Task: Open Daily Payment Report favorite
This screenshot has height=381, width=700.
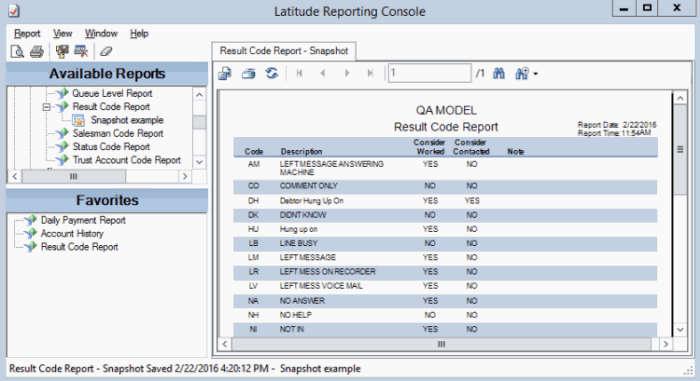Action: (x=83, y=220)
